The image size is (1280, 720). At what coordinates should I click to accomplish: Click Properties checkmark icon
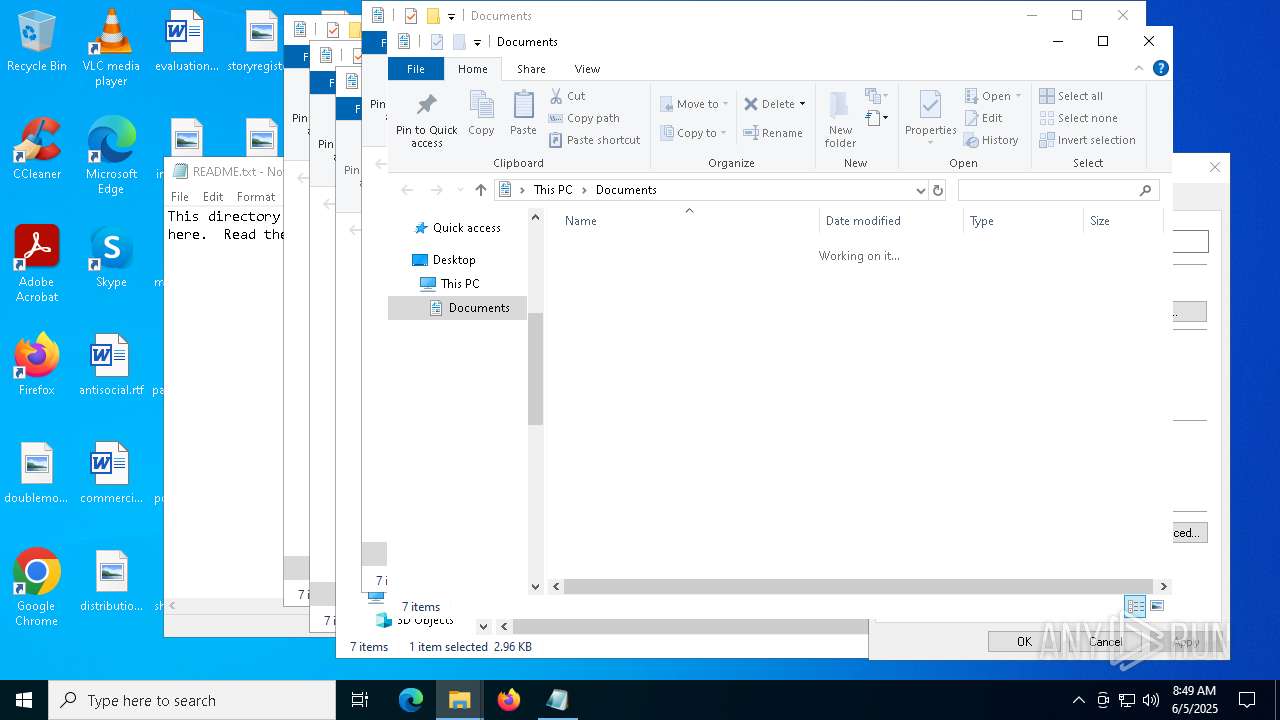tap(930, 105)
